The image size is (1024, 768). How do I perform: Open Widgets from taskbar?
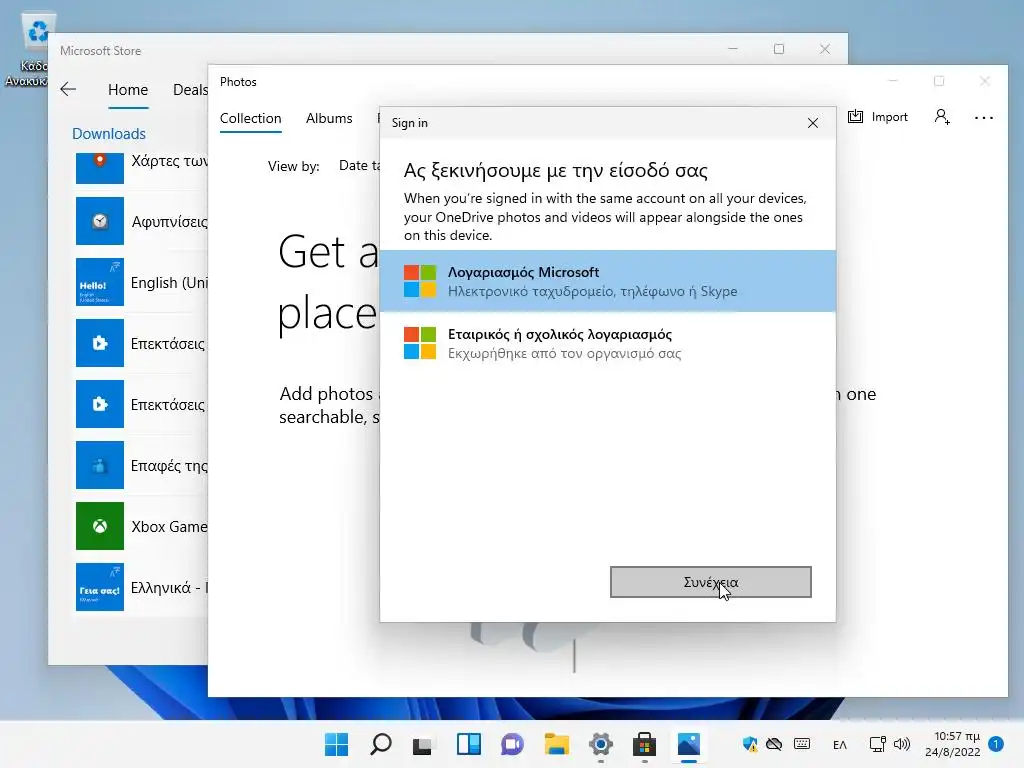(468, 744)
